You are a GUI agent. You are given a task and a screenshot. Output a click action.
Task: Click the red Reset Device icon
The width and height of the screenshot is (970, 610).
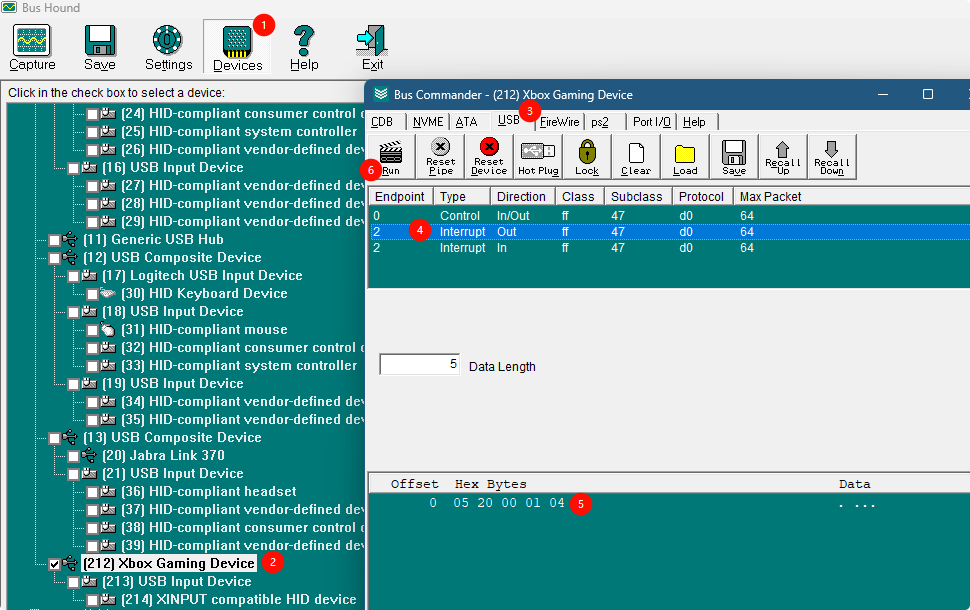click(x=489, y=147)
